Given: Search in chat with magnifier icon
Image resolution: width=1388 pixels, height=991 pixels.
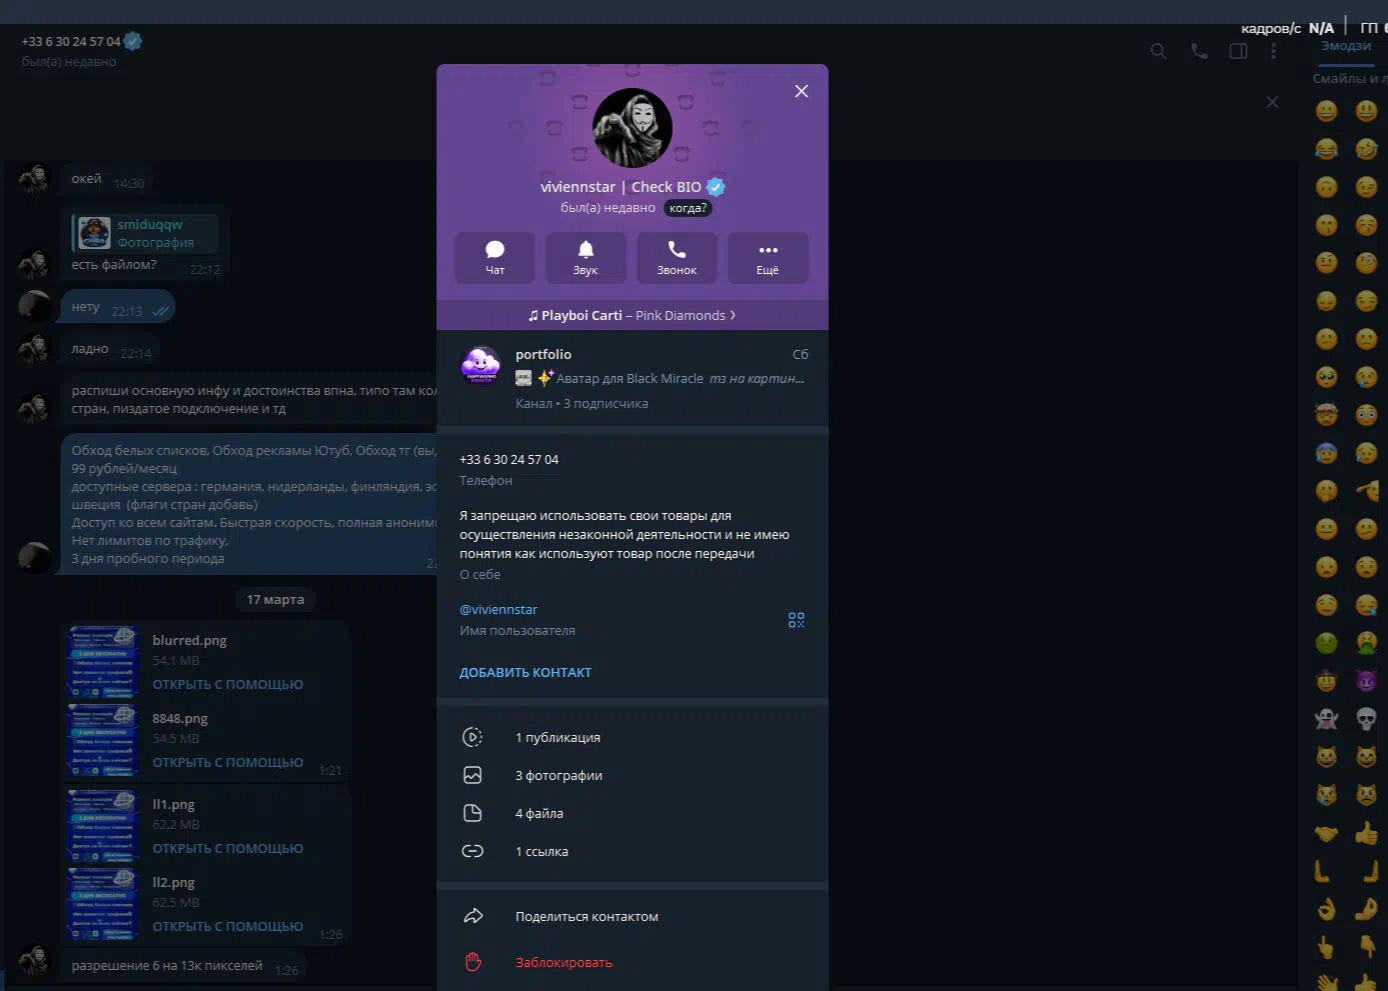Looking at the screenshot, I should coord(1158,51).
